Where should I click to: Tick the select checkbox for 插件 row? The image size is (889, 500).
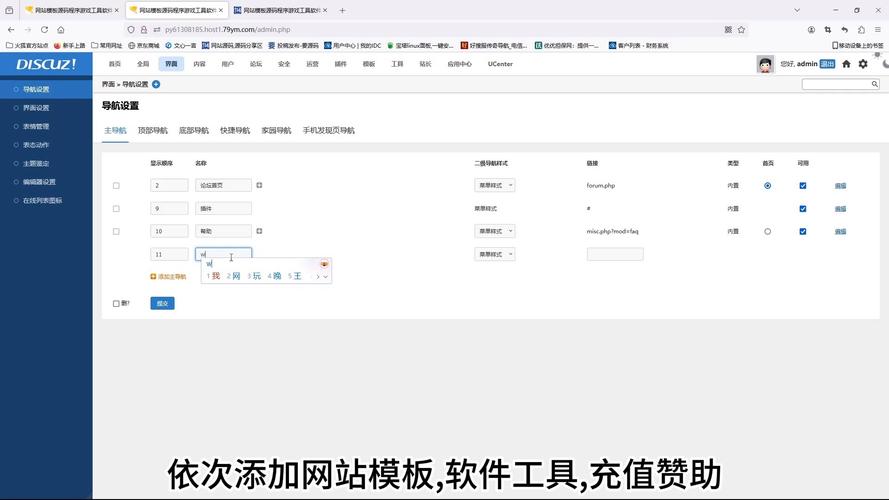tap(116, 209)
